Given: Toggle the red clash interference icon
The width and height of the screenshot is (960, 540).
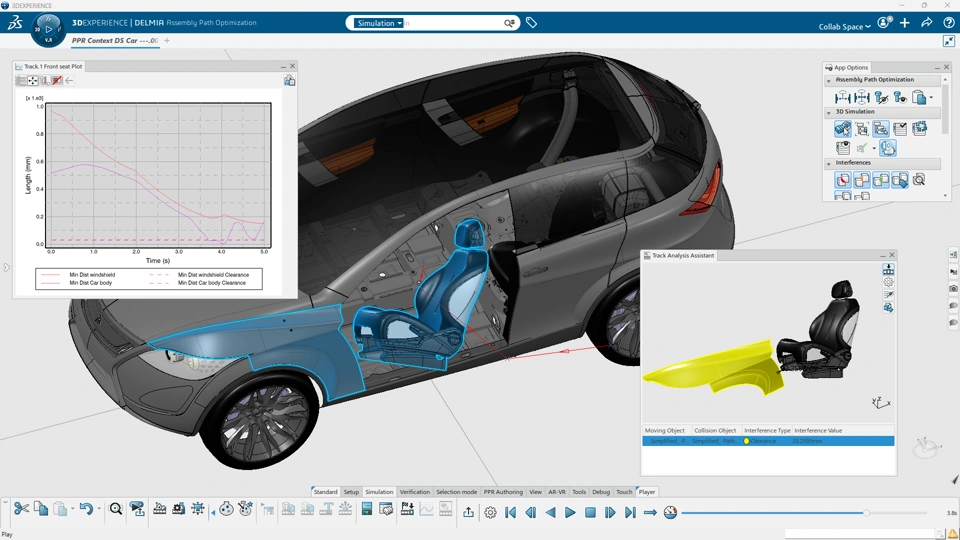Looking at the screenshot, I should pyautogui.click(x=842, y=179).
